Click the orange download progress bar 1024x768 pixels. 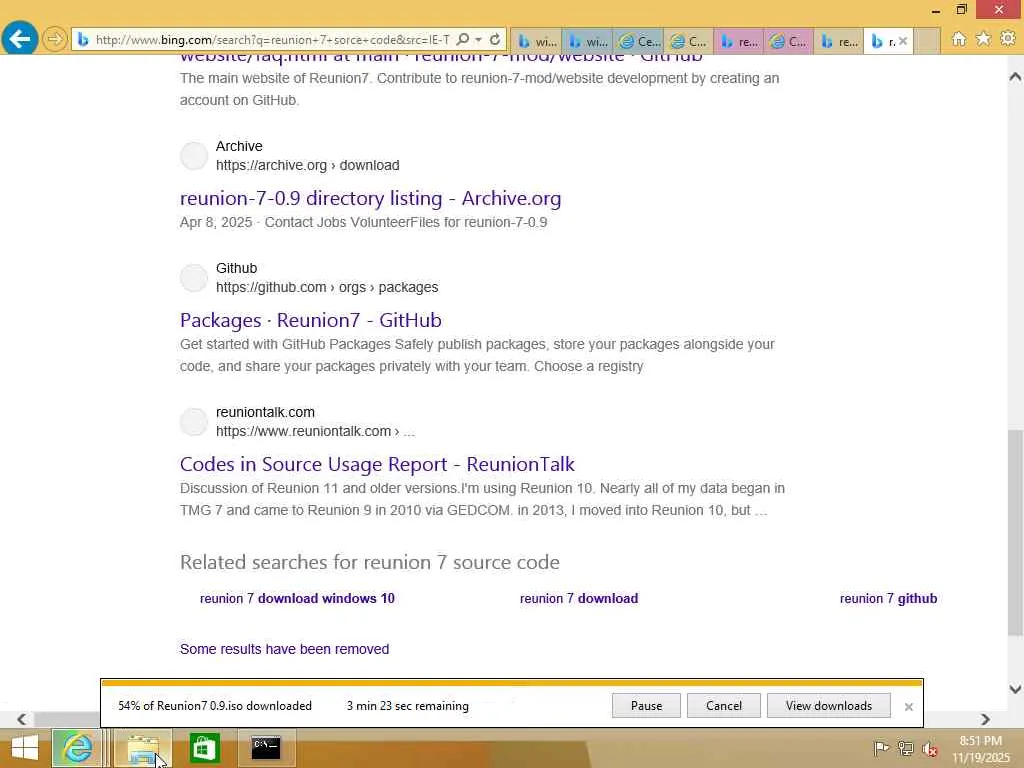pos(512,683)
